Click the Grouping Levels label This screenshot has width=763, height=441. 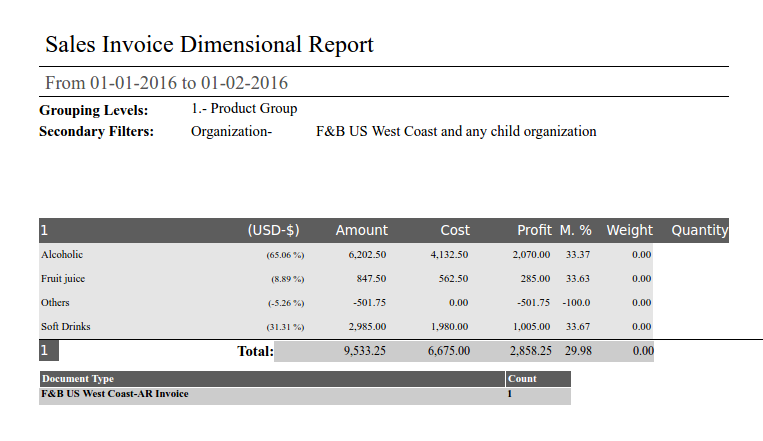(94, 110)
